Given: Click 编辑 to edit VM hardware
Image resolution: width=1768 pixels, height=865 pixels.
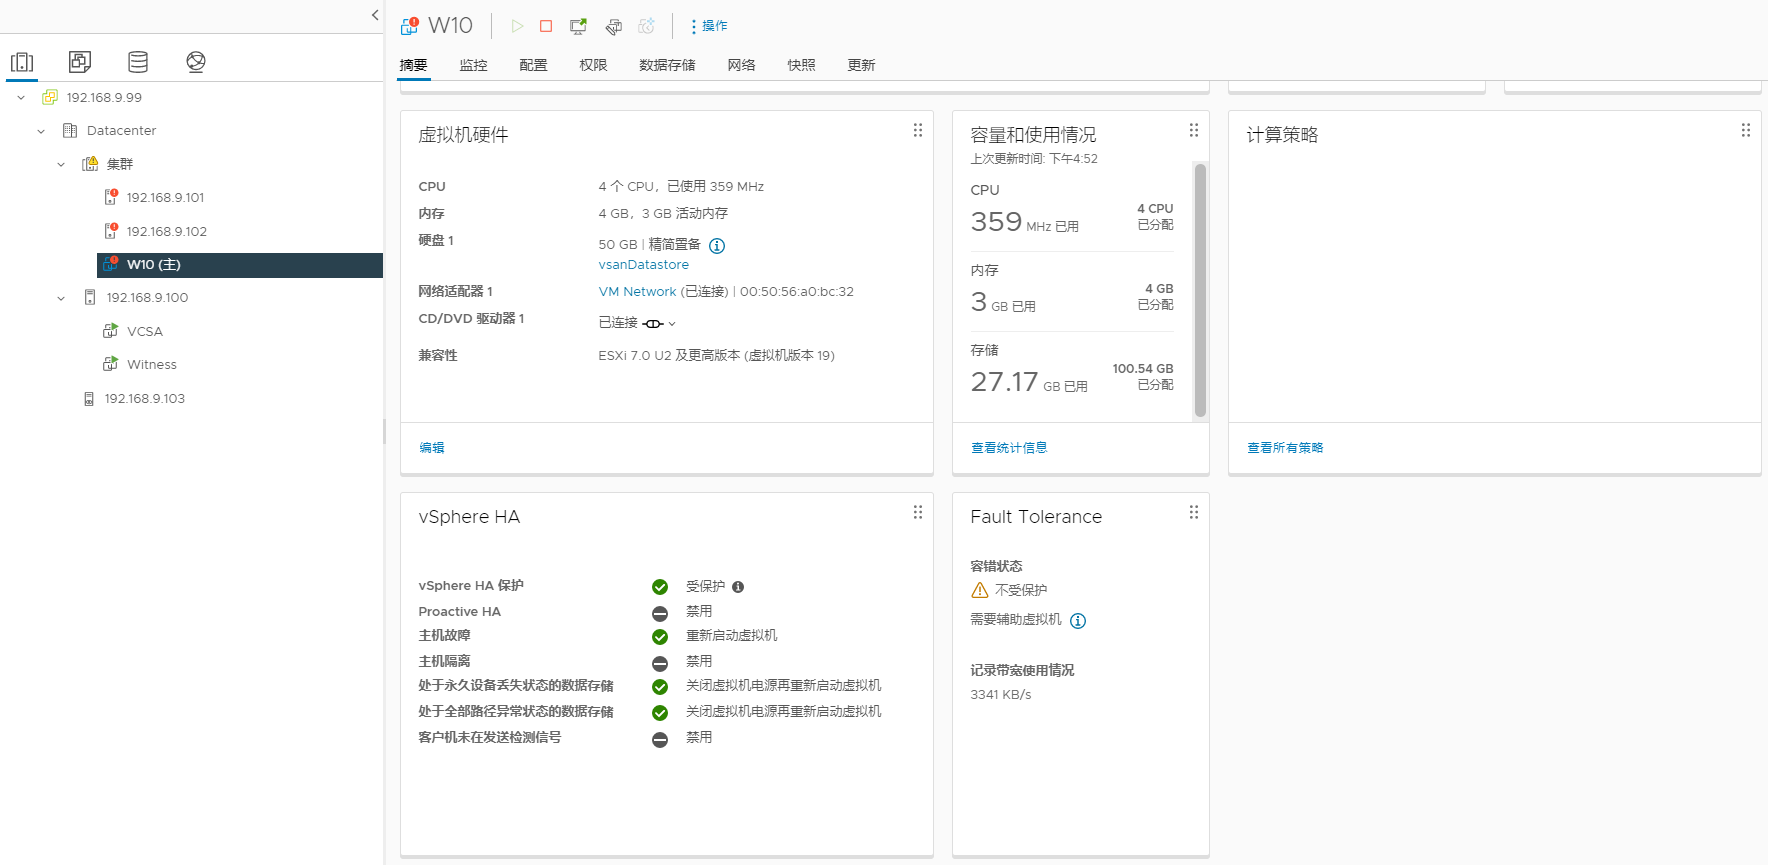Looking at the screenshot, I should 432,448.
